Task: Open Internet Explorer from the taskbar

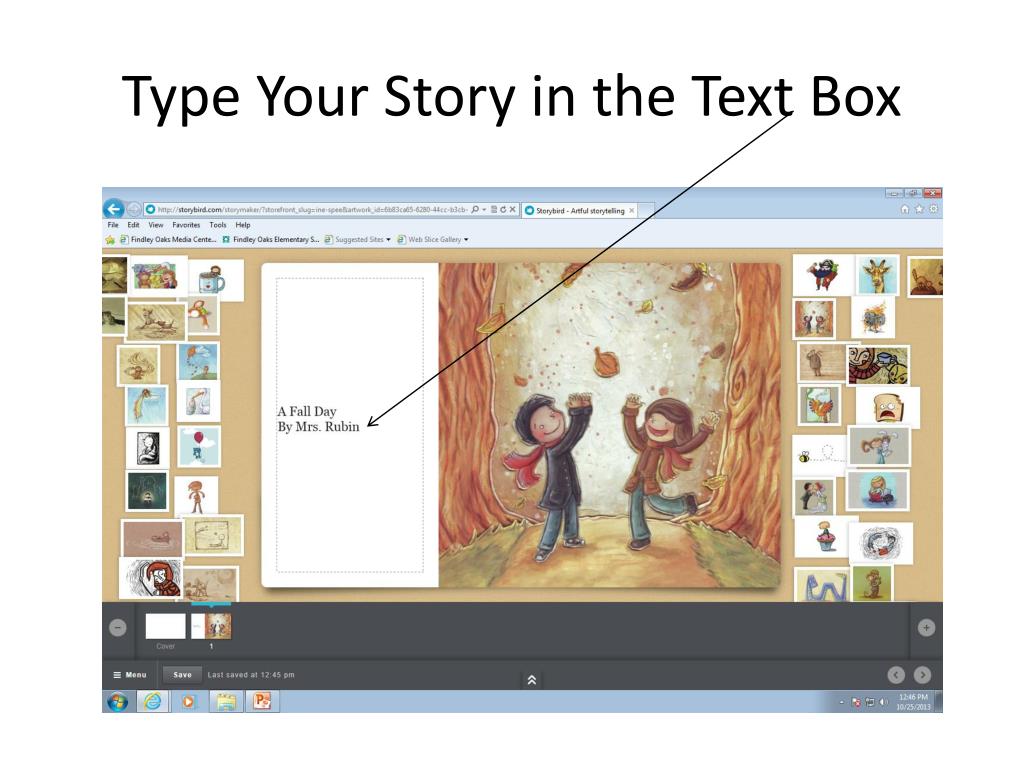Action: pyautogui.click(x=152, y=701)
